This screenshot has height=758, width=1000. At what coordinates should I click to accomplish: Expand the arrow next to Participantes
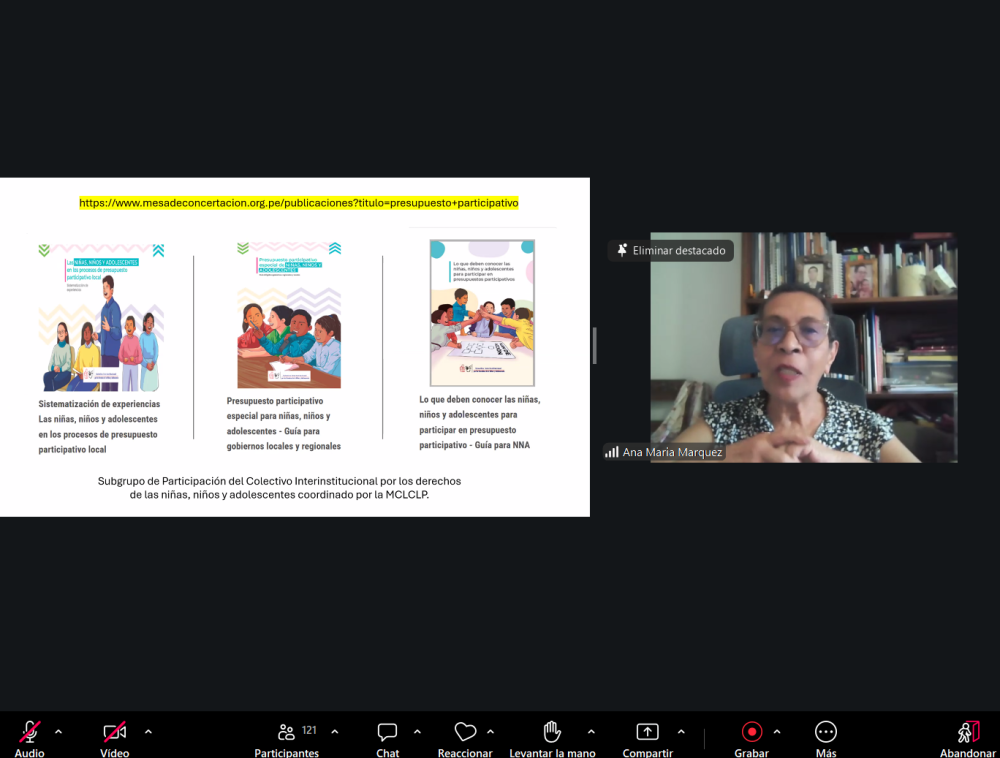point(334,732)
